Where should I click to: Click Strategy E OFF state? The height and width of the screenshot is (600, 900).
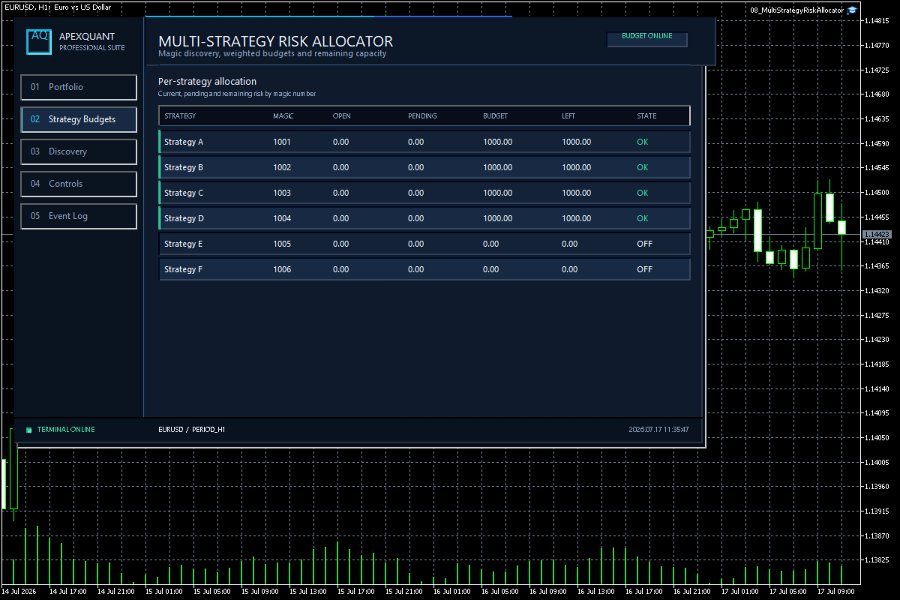point(645,244)
